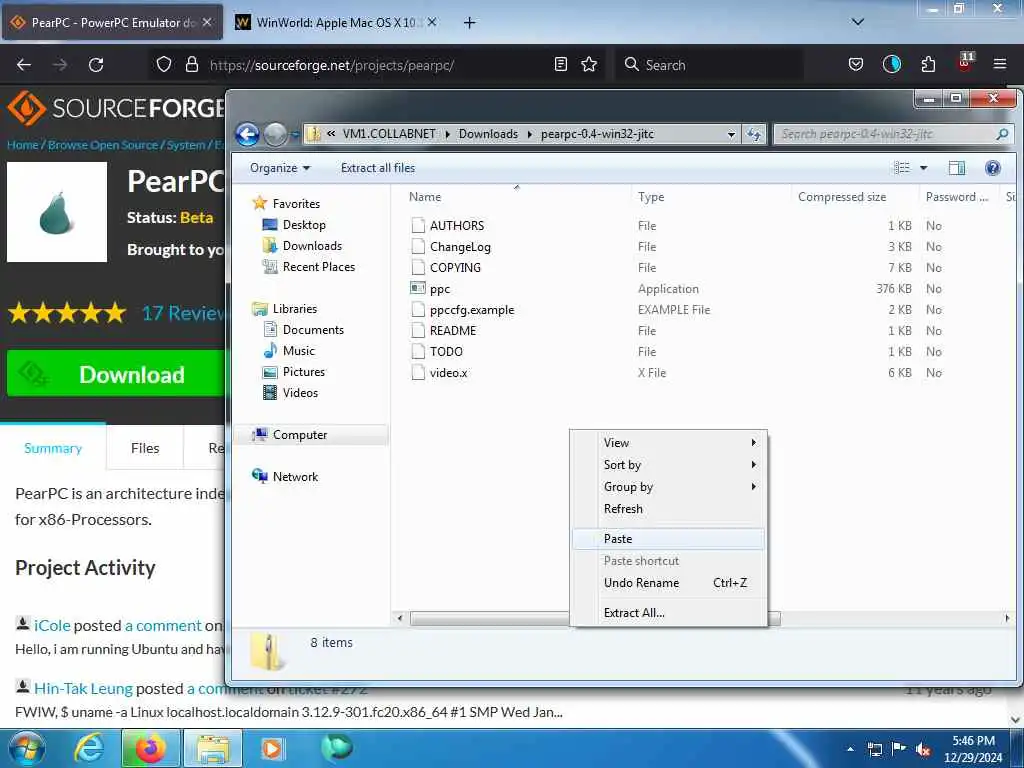
Task: Sort by Compressed size column header
Action: click(842, 197)
